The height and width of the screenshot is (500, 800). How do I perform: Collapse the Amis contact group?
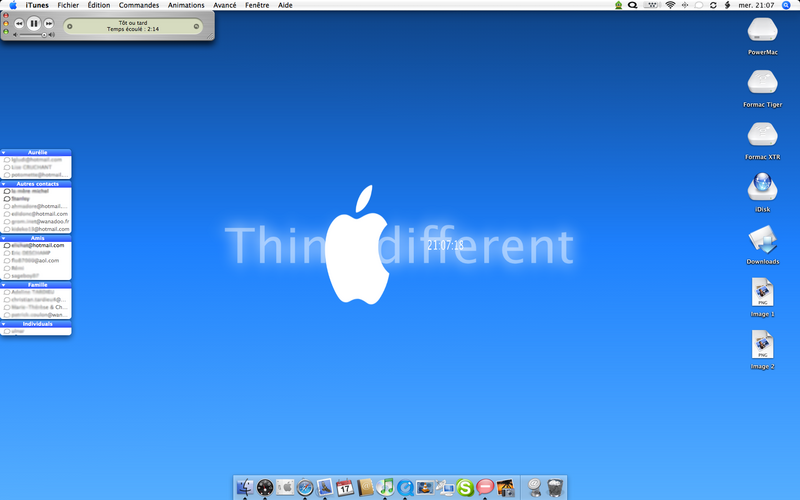click(x=4, y=238)
